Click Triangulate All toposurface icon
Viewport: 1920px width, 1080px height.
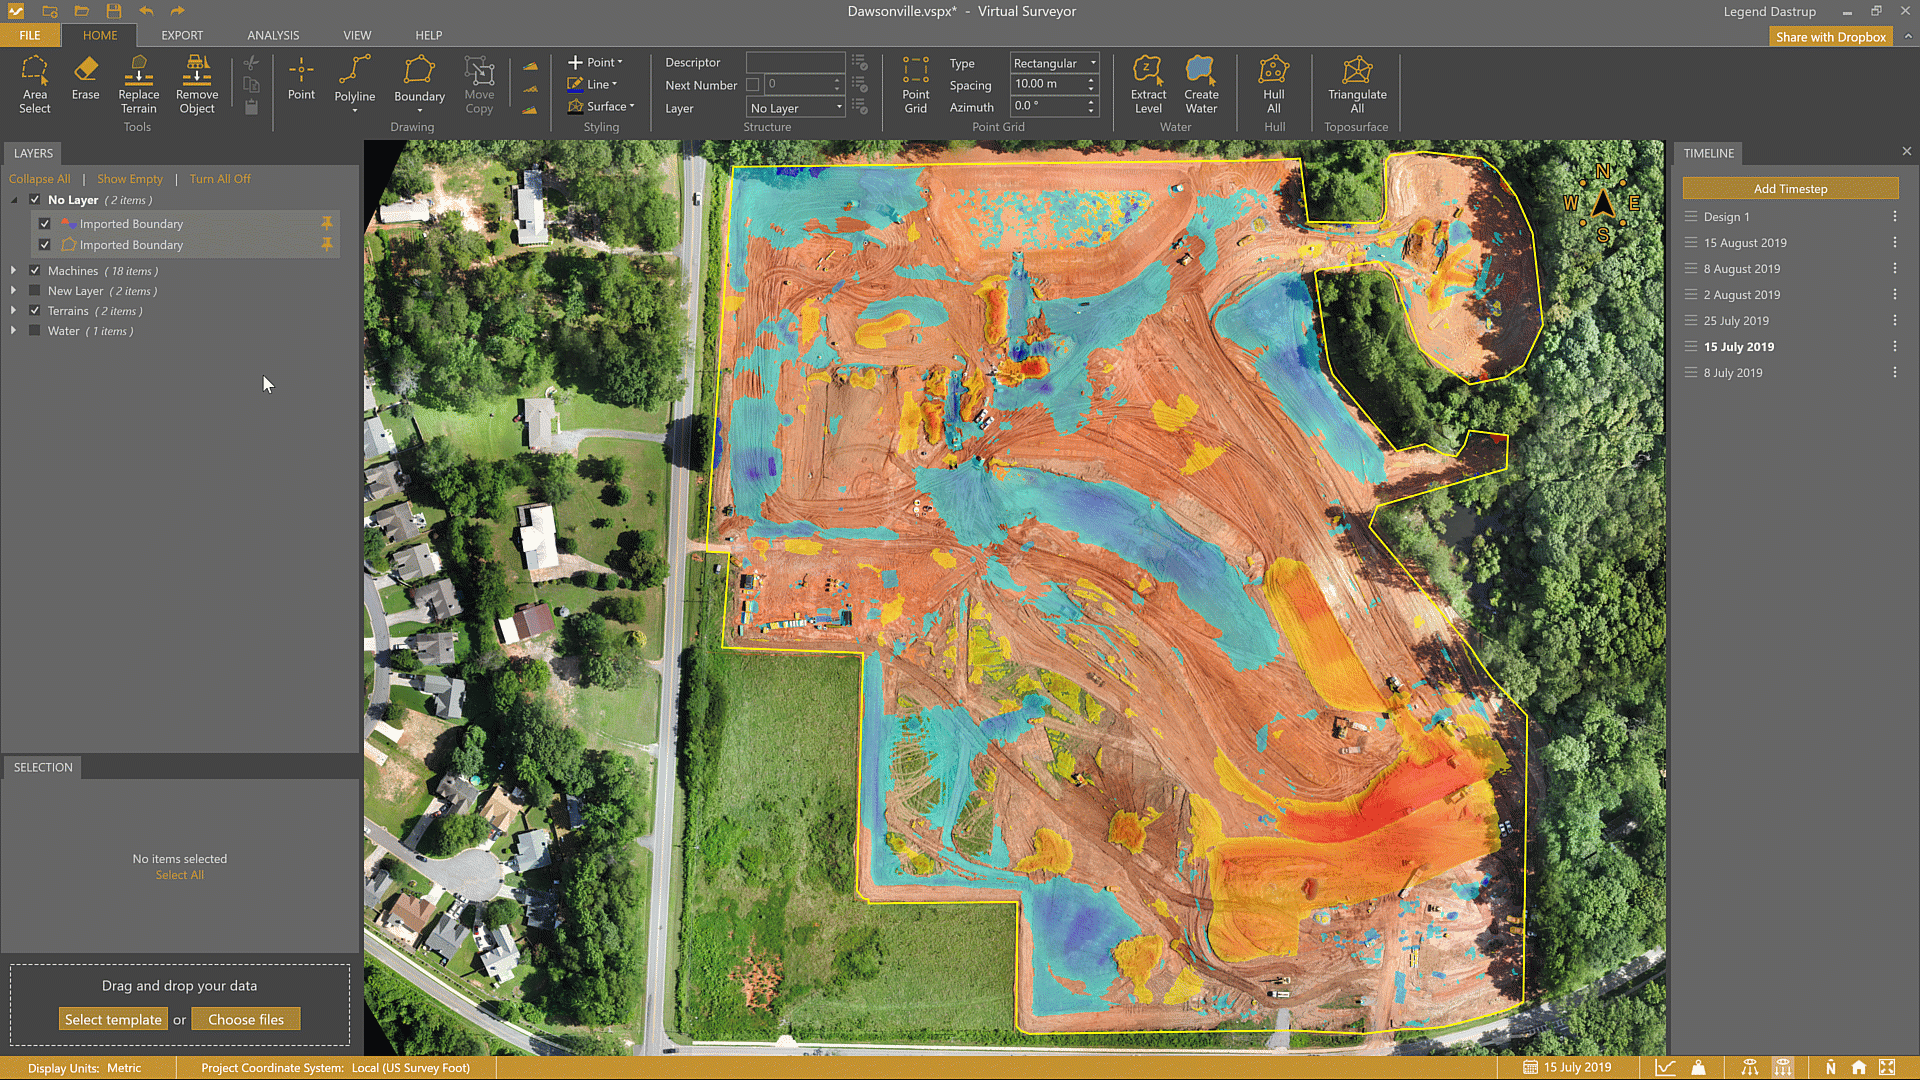[x=1356, y=84]
